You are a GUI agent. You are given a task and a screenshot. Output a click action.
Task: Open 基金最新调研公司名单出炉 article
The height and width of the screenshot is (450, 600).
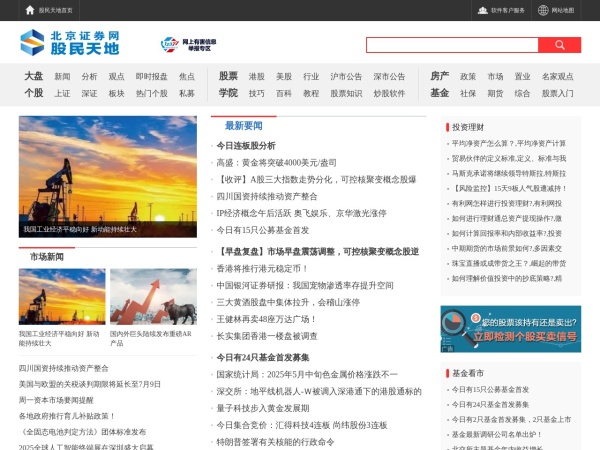(x=497, y=434)
